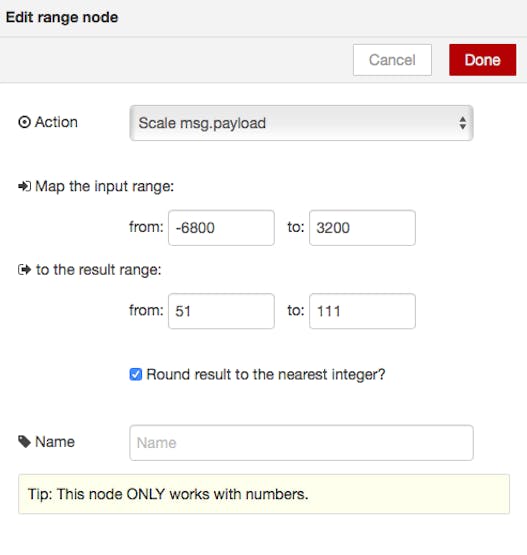
Task: Open the Action dropdown showing Scale msg.payload
Action: tap(302, 123)
